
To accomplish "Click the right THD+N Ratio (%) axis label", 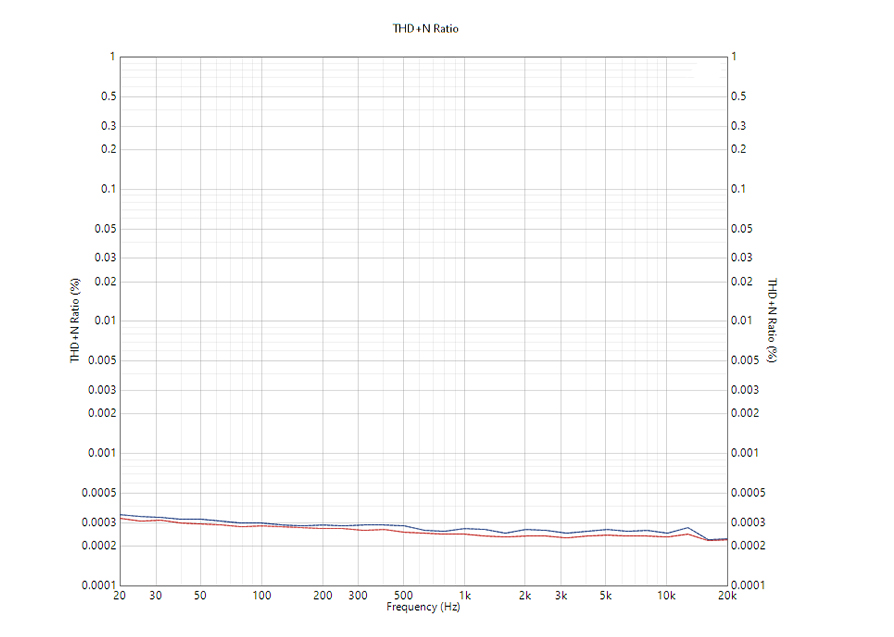I will point(772,320).
